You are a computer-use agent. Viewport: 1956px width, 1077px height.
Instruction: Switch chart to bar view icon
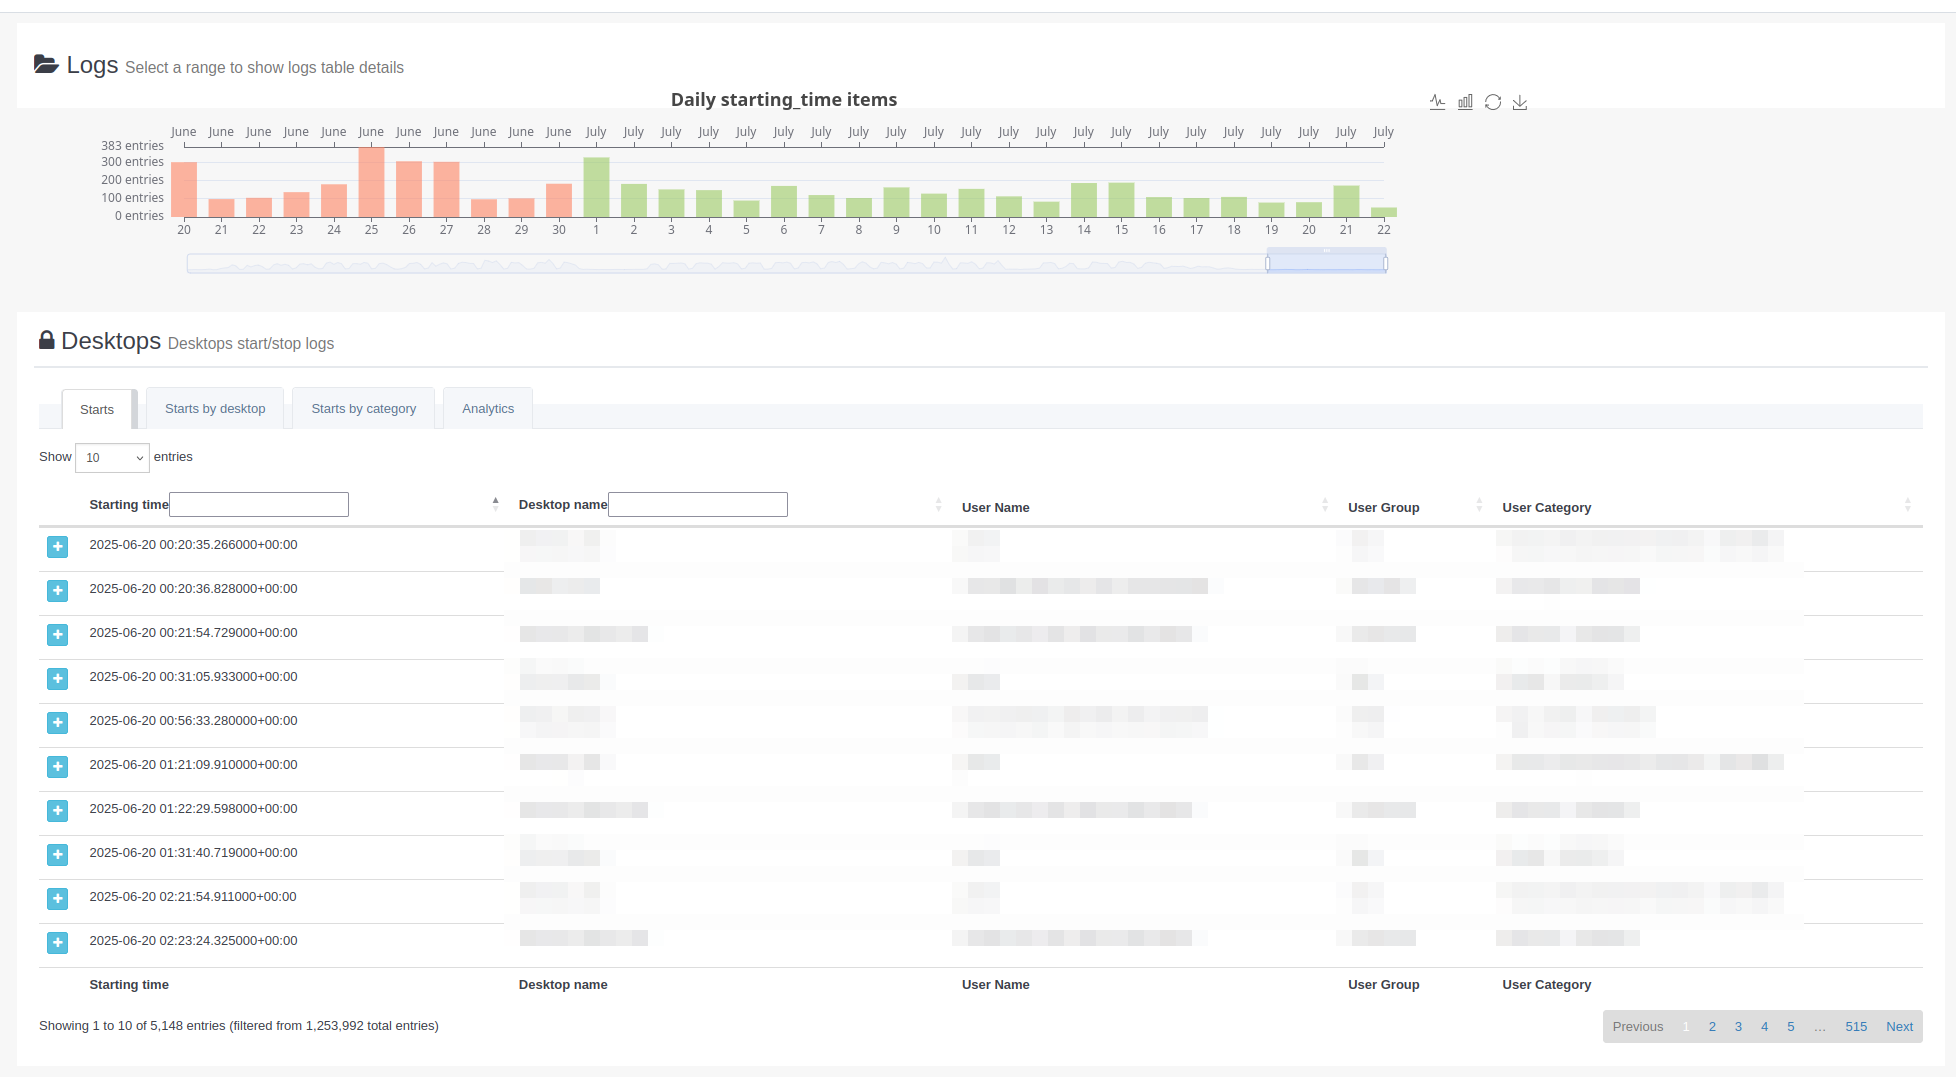click(x=1465, y=102)
